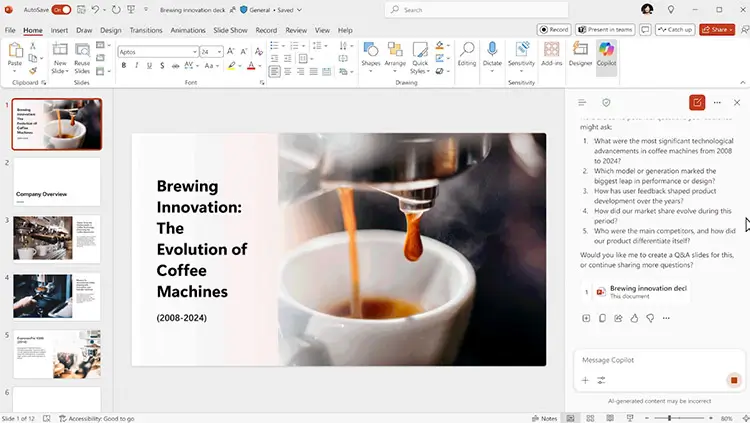
Task: Open the File menu
Action: click(10, 30)
